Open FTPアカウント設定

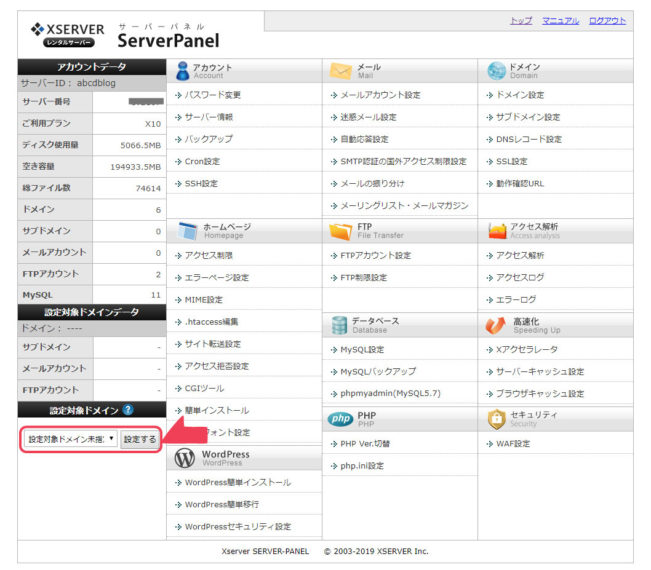375,255
